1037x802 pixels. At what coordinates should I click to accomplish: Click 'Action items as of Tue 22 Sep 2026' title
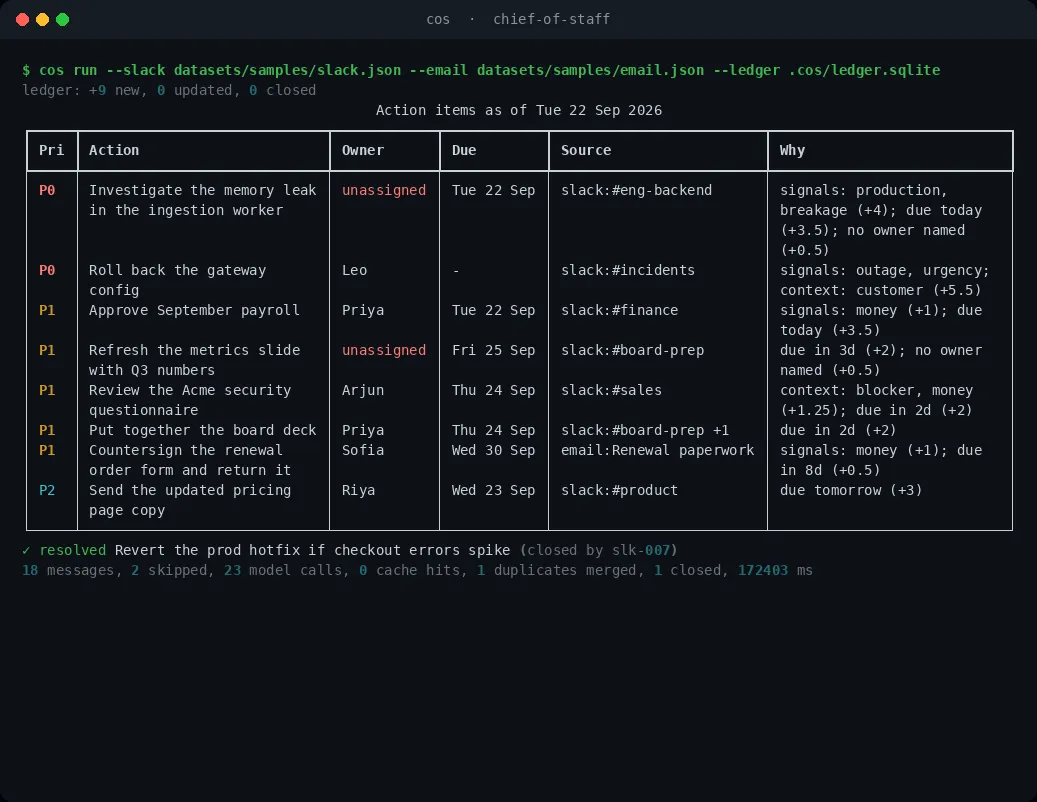(518, 110)
